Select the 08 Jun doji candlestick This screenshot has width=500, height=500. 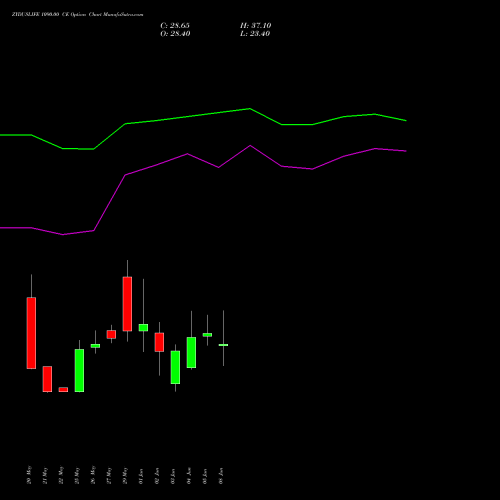pos(223,345)
